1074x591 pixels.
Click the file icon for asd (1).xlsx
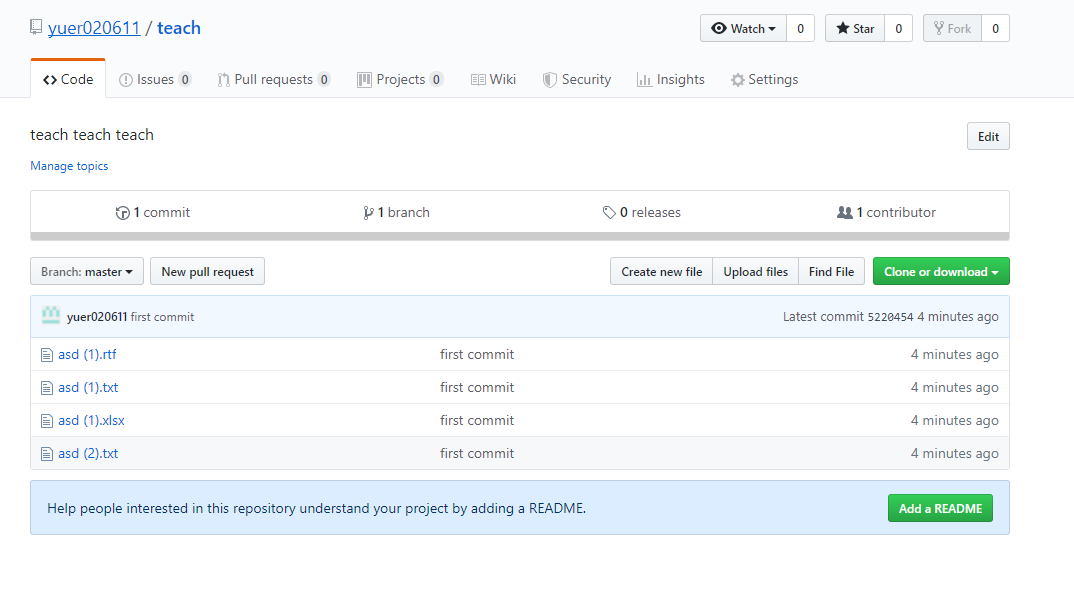point(47,420)
